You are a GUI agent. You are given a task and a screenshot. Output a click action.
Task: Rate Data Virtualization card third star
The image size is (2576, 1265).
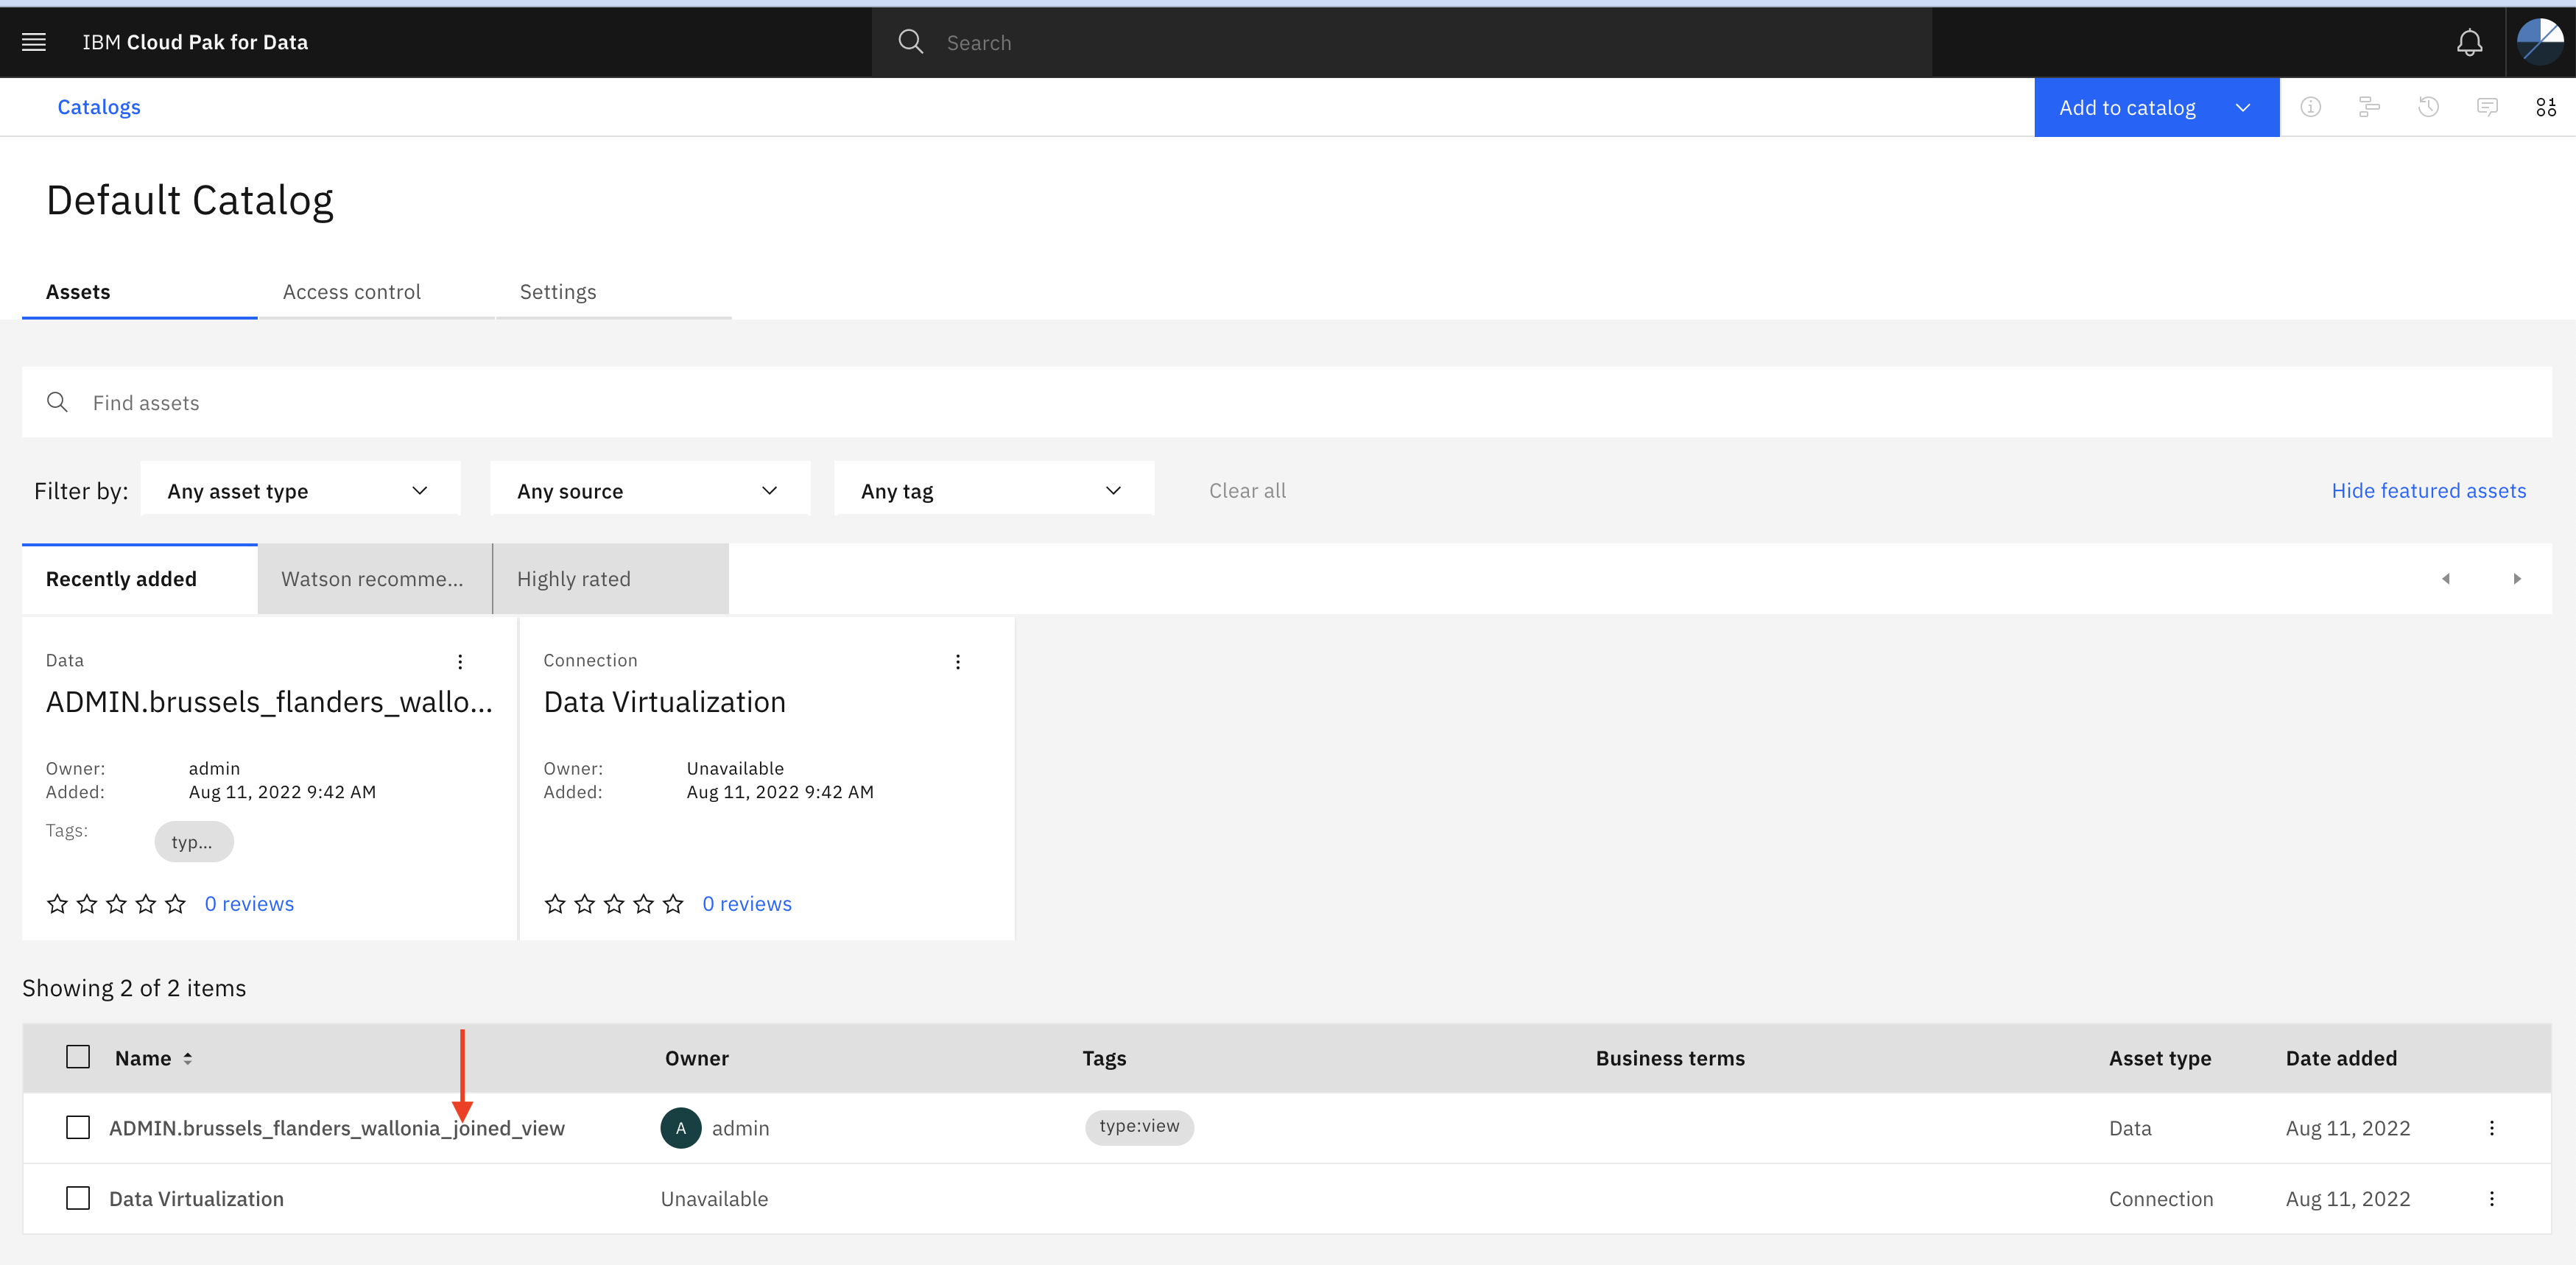614,904
